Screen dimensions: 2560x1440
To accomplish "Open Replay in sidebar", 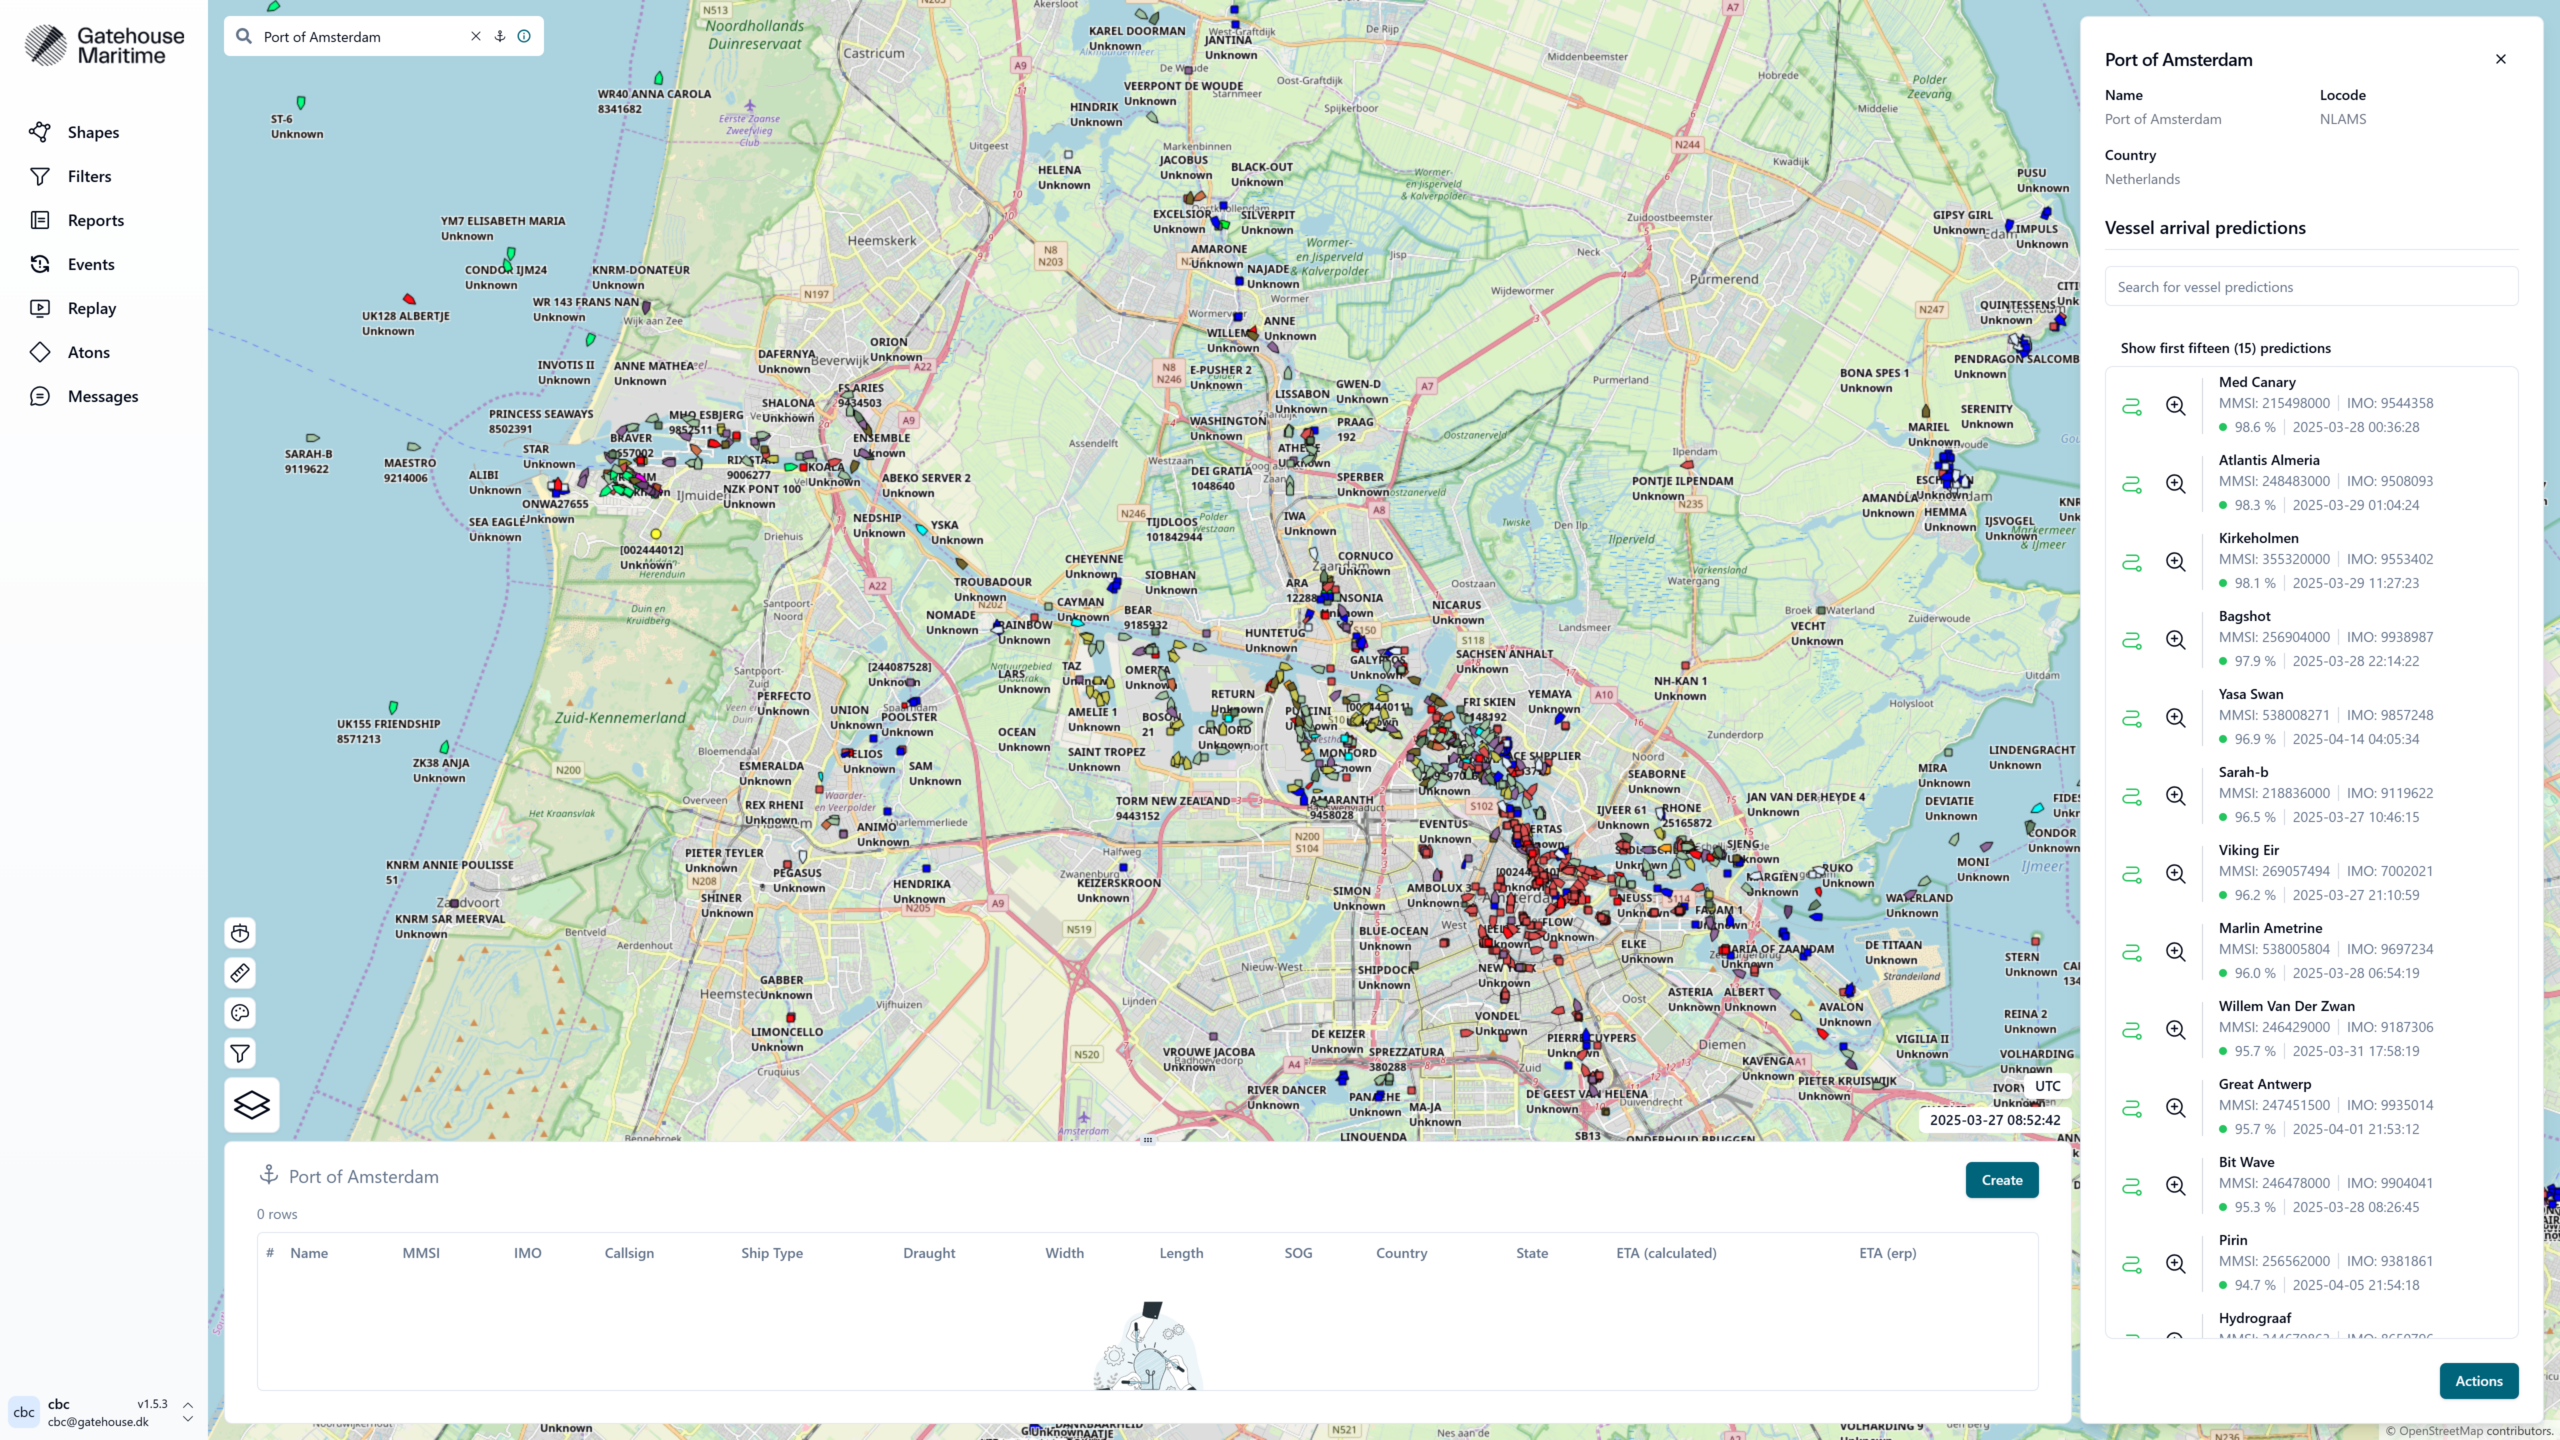I will [91, 308].
